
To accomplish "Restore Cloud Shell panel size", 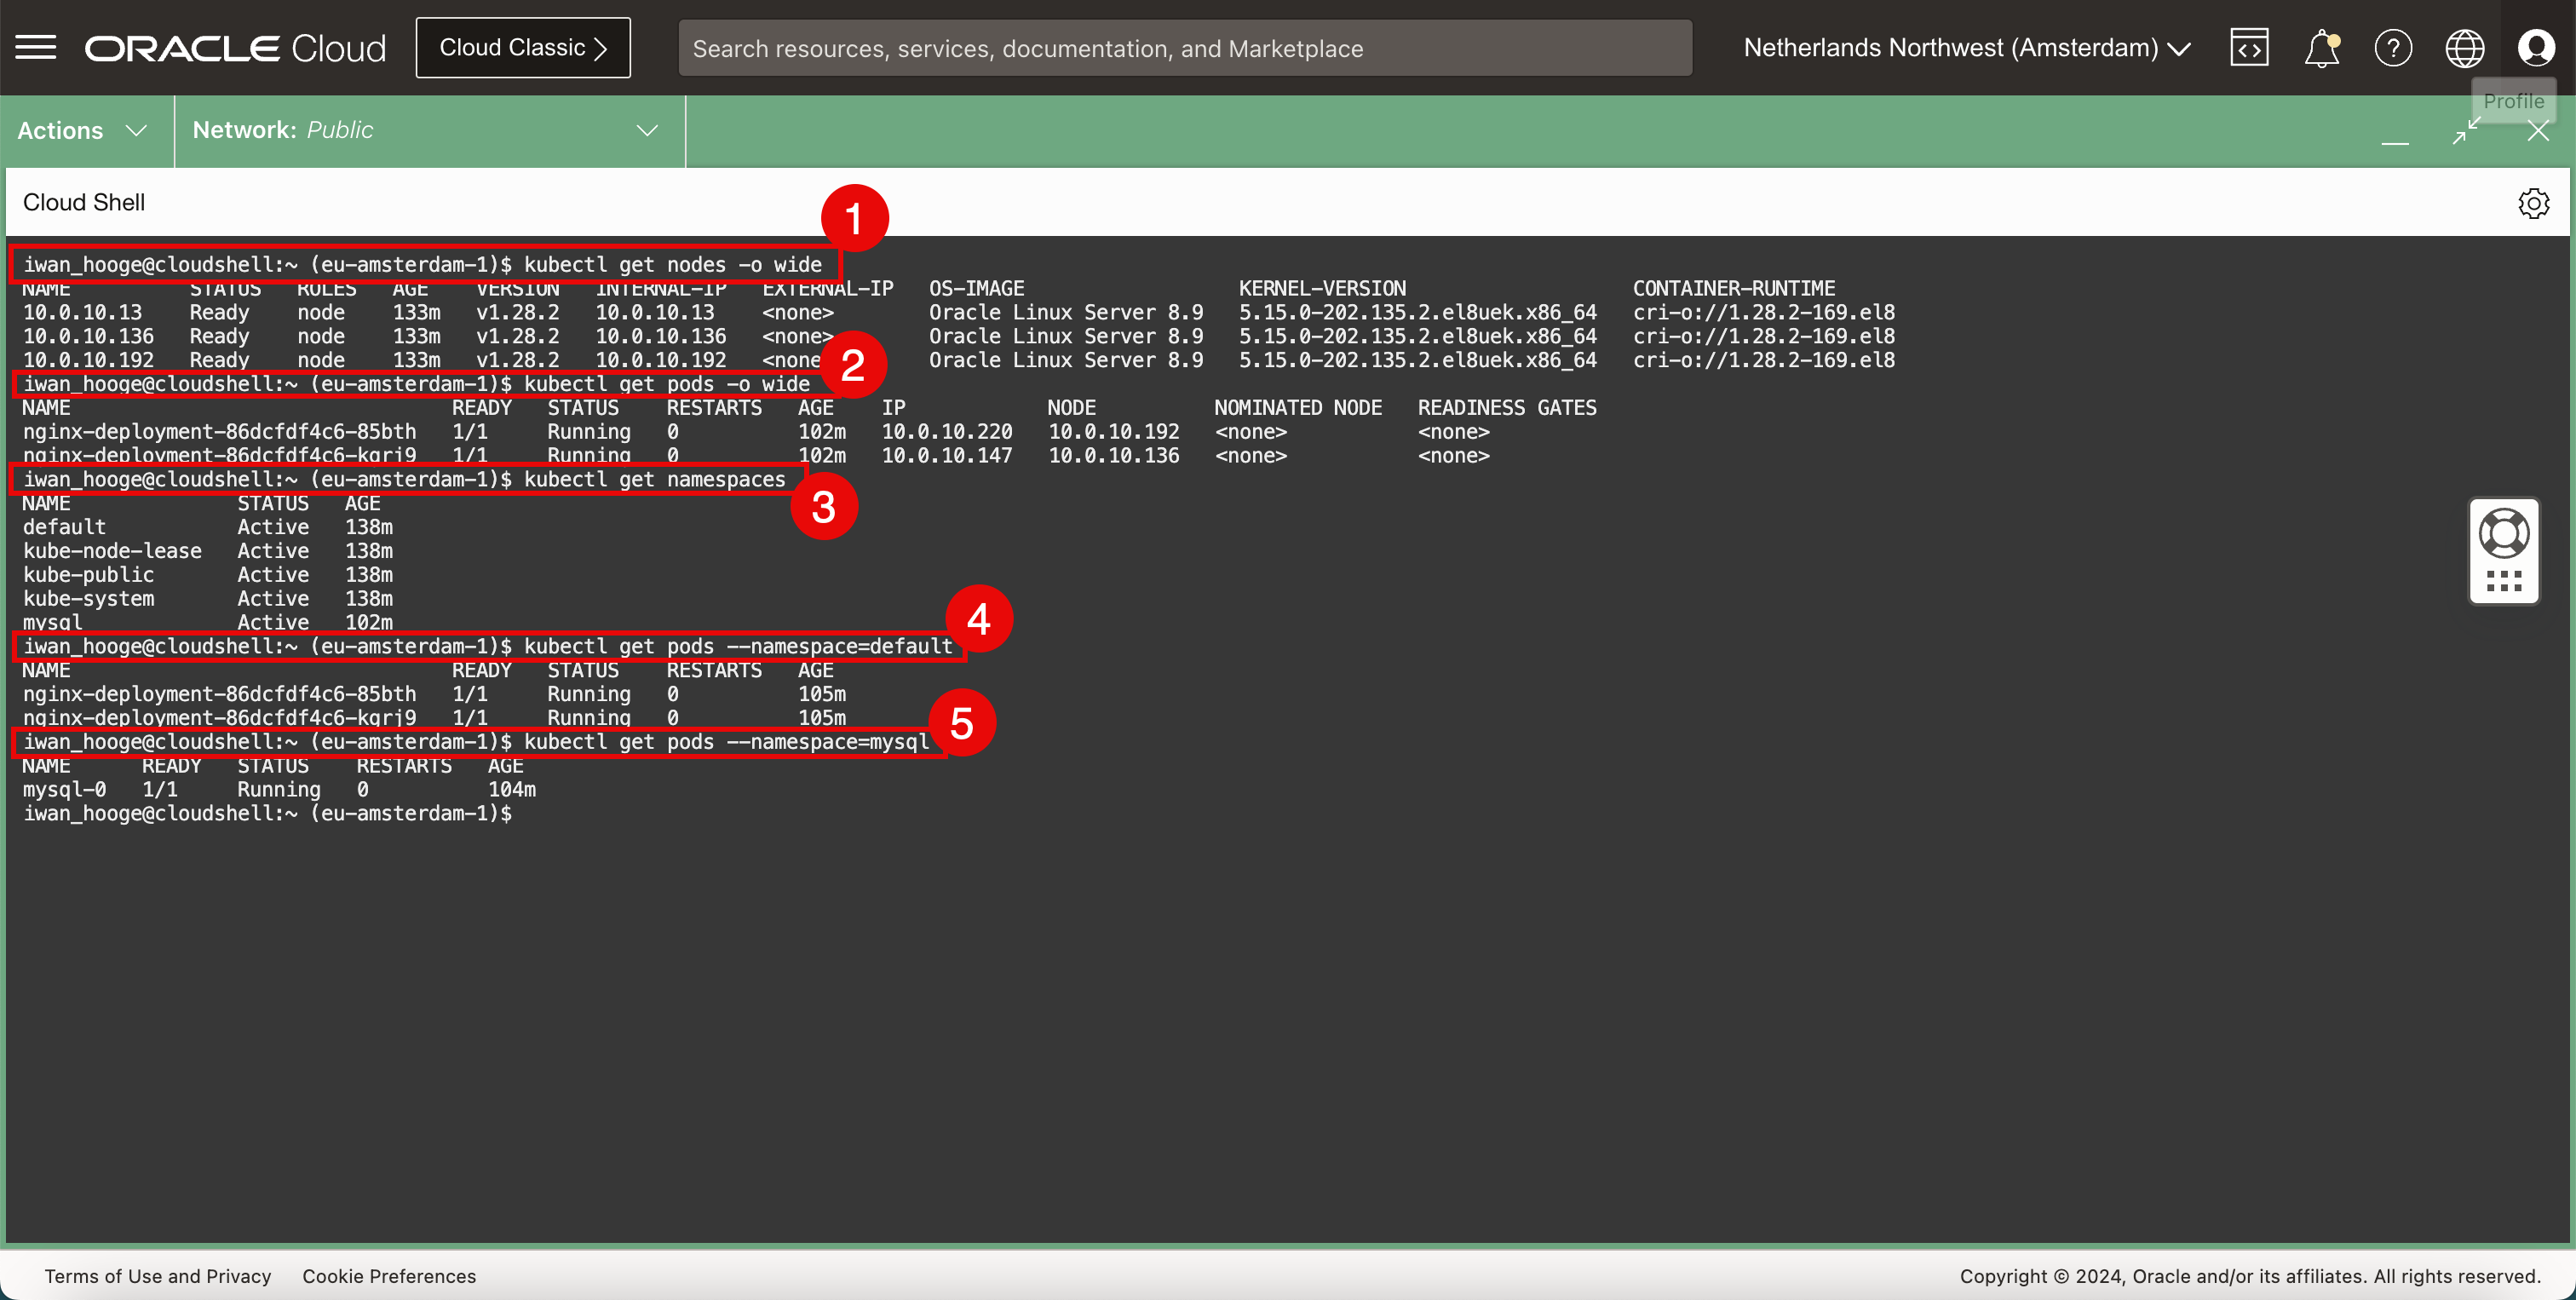I will click(x=2466, y=130).
